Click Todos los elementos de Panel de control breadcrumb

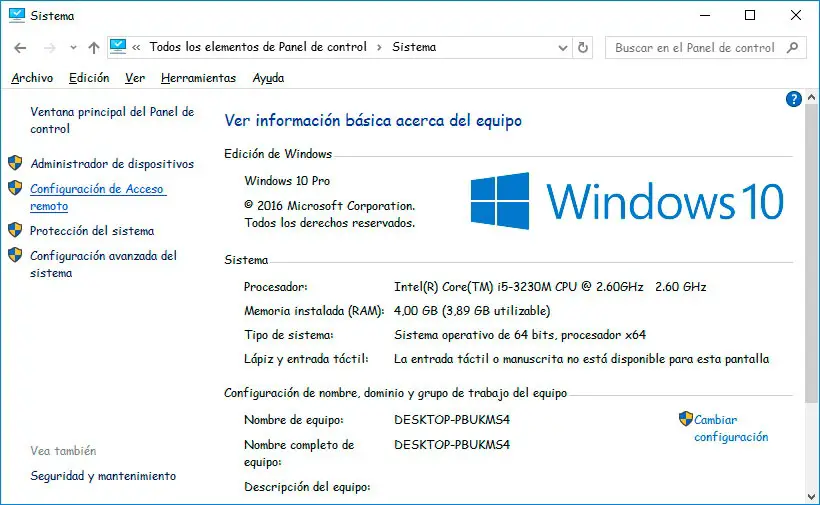coord(258,47)
